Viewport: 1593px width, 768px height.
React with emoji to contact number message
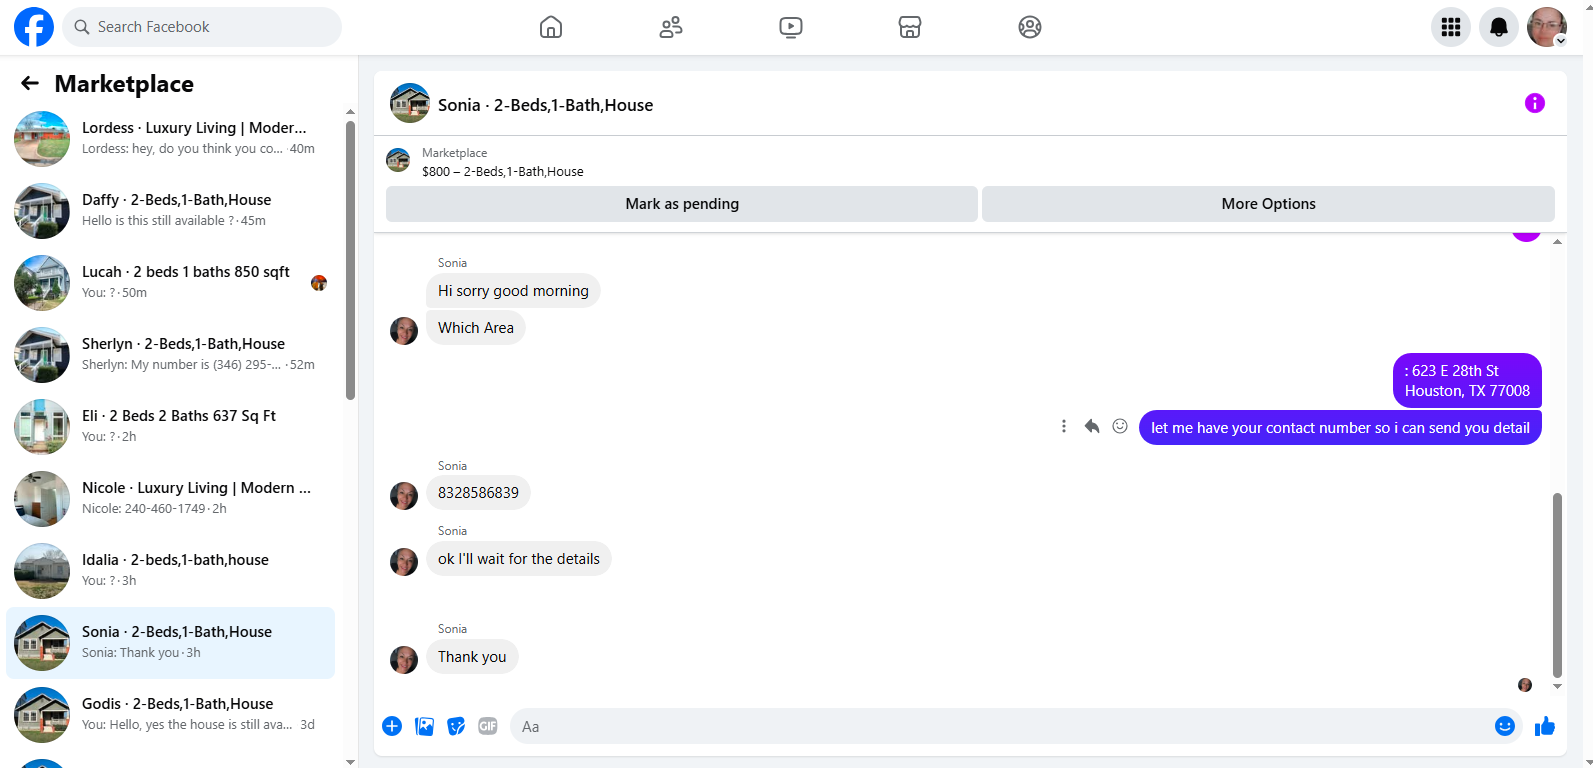[x=1120, y=427]
